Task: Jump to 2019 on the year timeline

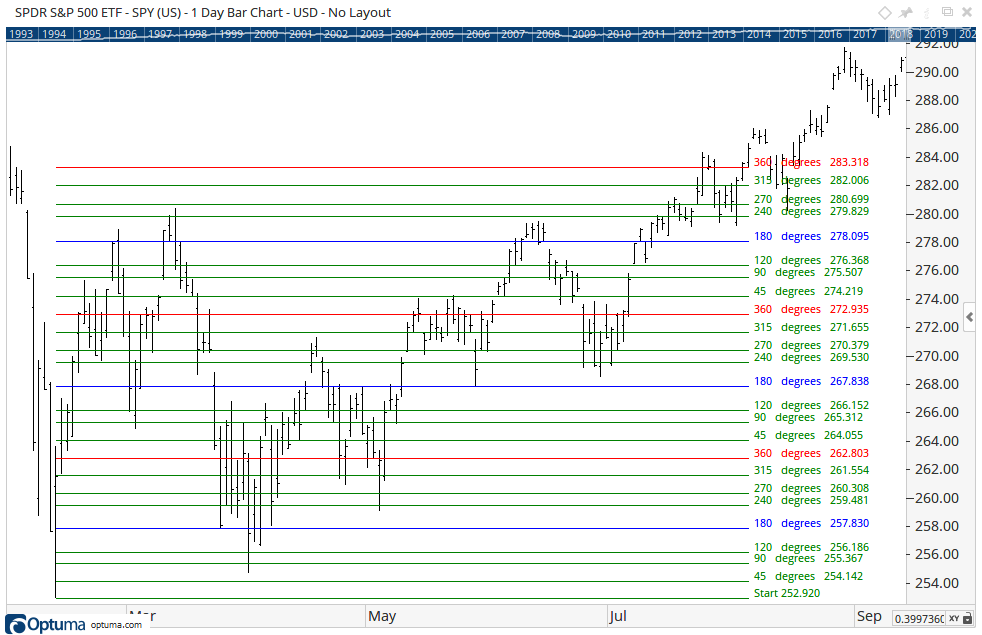Action: tap(936, 34)
